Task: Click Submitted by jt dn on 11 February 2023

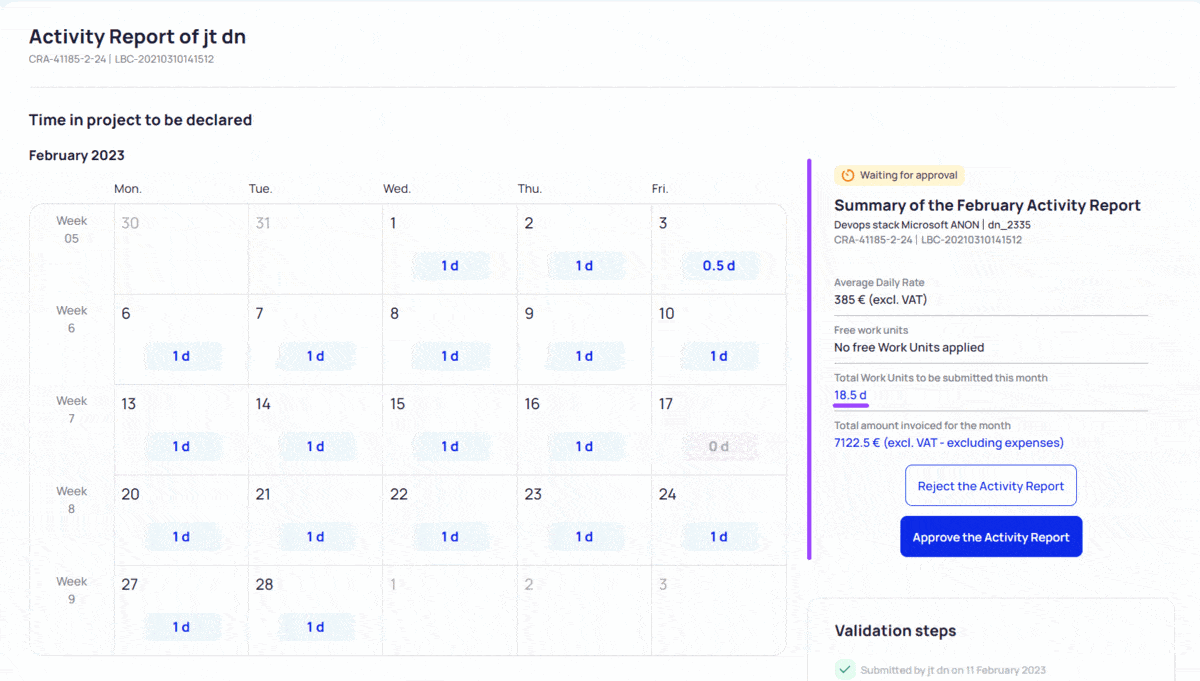Action: tap(953, 669)
